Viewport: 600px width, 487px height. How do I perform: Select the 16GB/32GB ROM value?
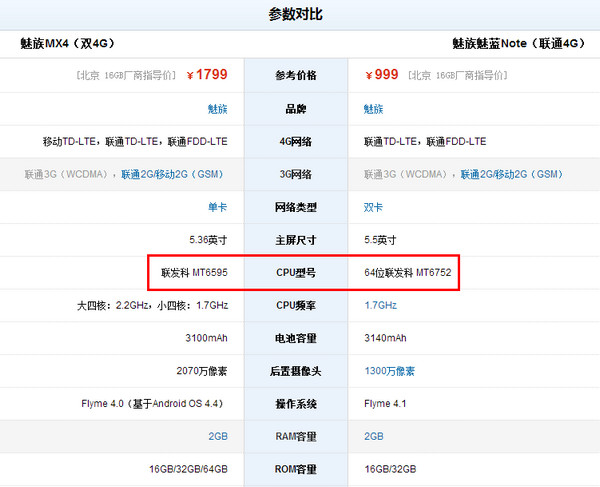pos(390,469)
